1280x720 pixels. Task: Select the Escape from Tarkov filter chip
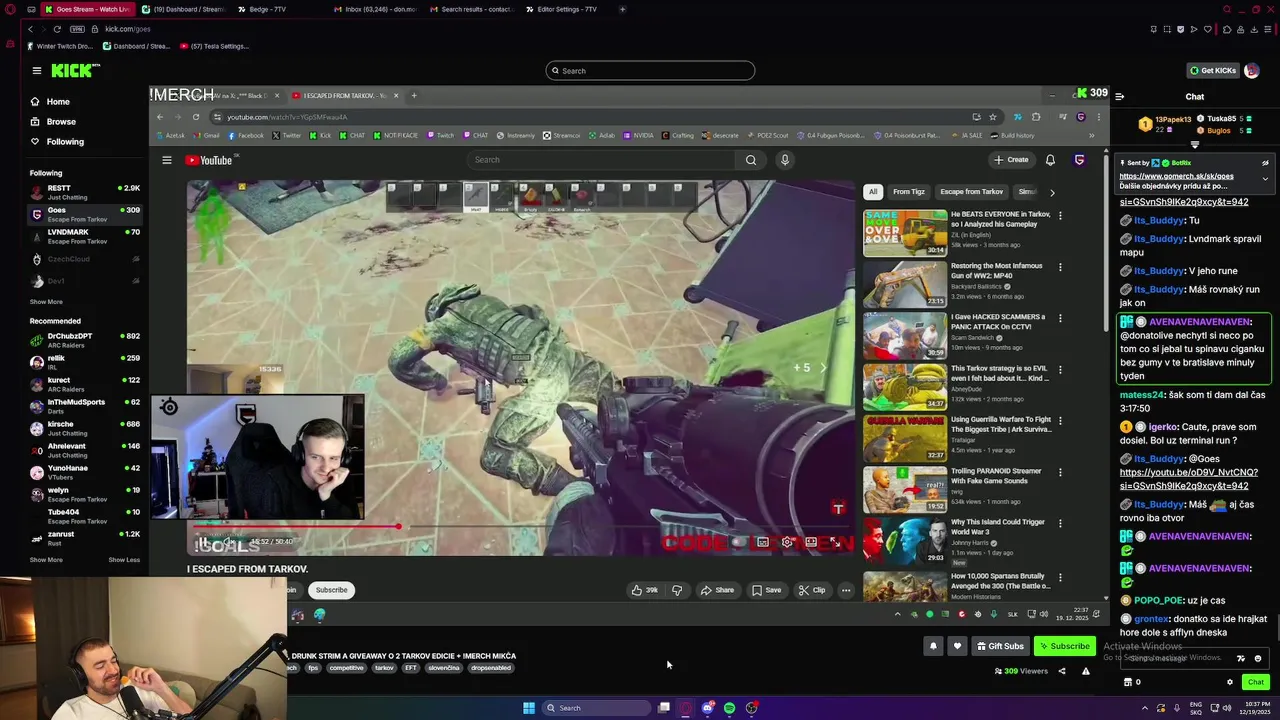click(x=971, y=192)
